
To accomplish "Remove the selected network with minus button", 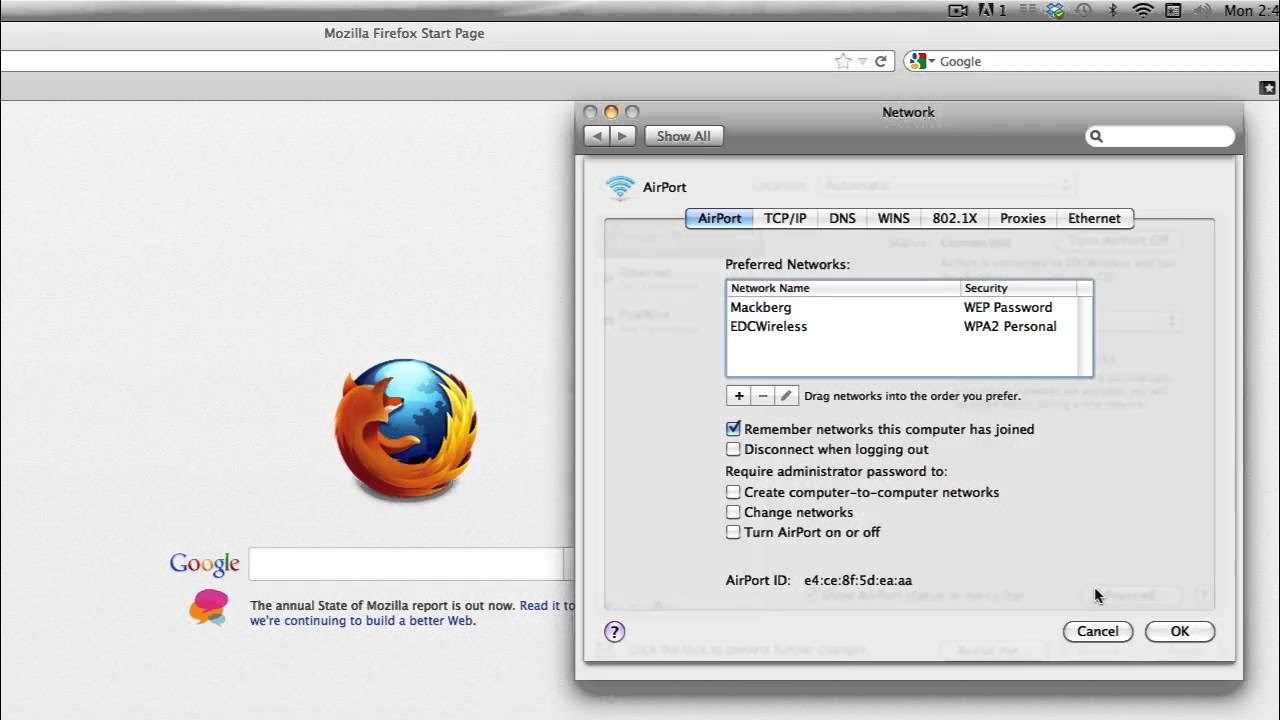I will [x=763, y=396].
